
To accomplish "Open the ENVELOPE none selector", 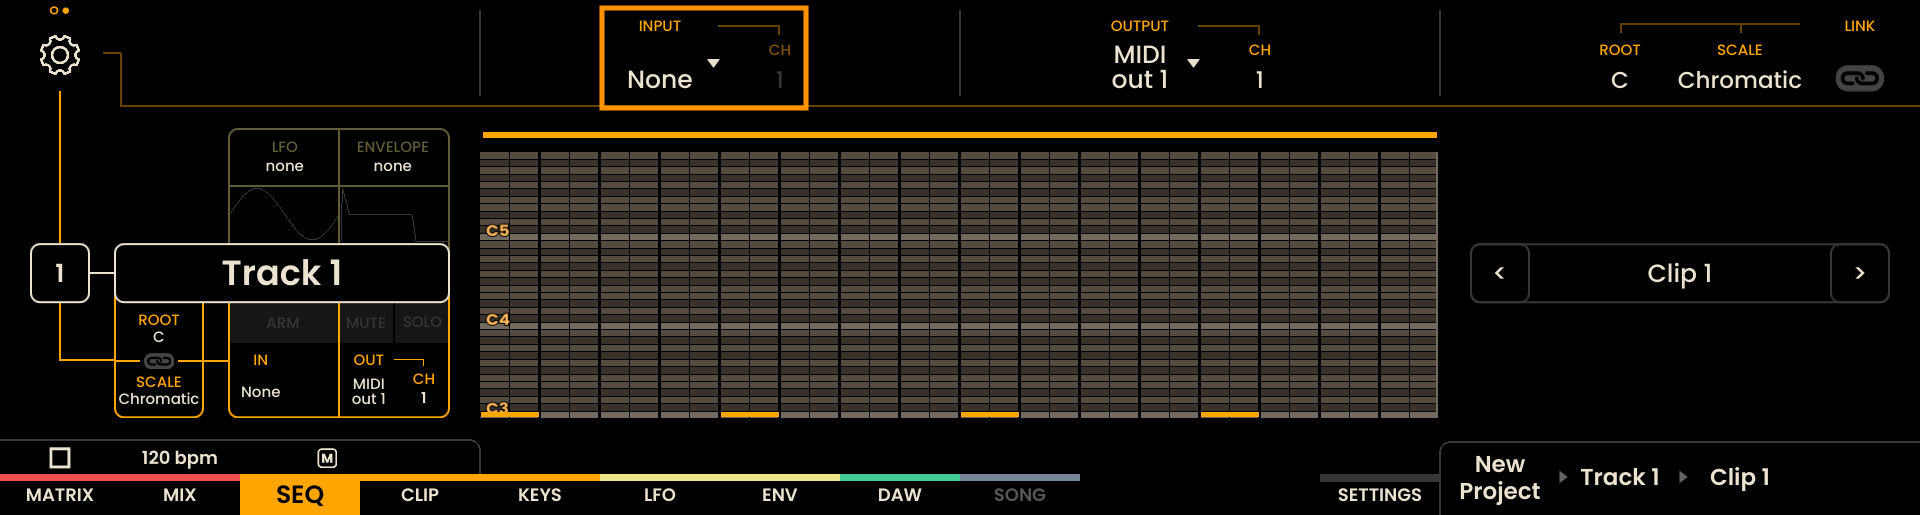I will 393,157.
